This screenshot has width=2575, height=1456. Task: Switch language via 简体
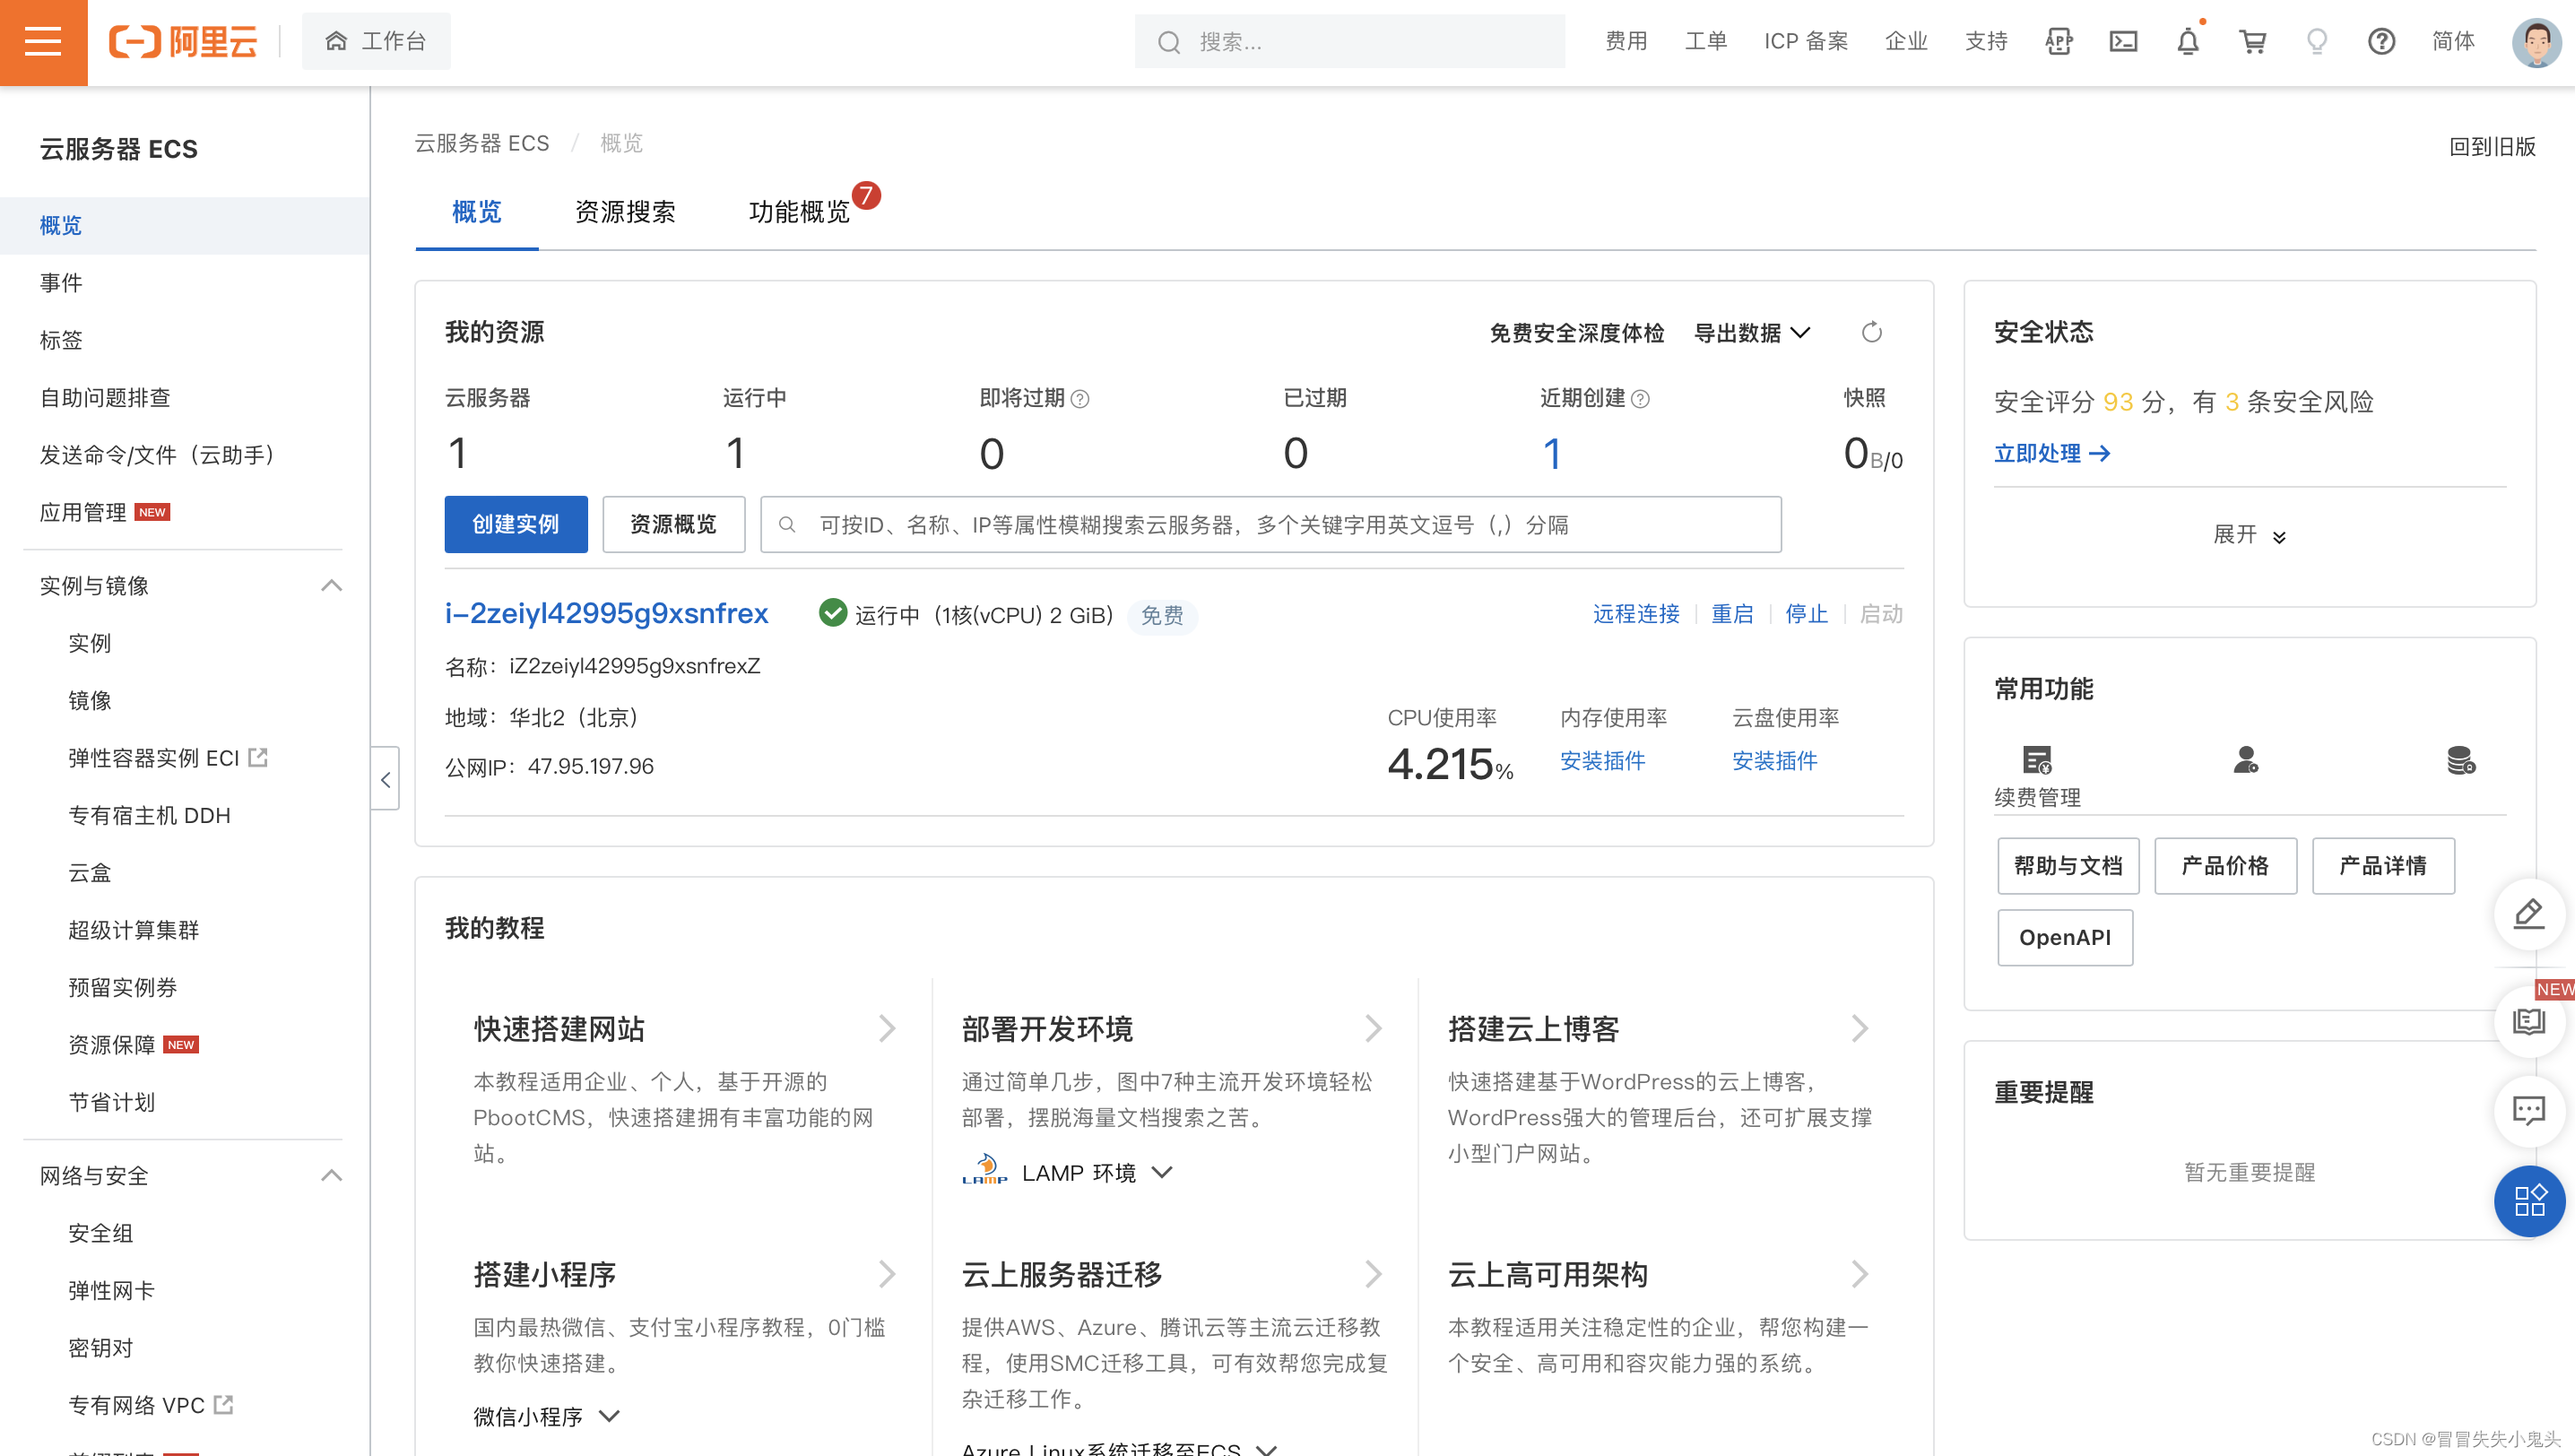tap(2453, 41)
